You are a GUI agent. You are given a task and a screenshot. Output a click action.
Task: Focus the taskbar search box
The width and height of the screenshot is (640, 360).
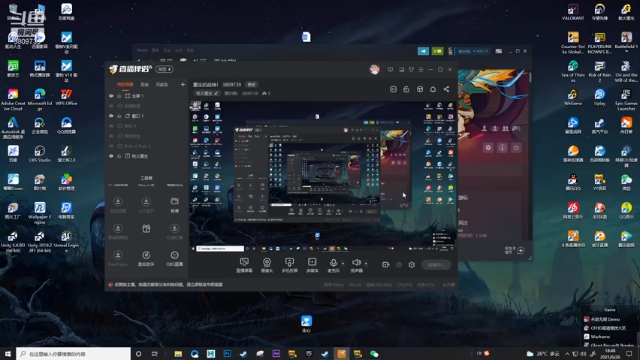[x=73, y=353]
